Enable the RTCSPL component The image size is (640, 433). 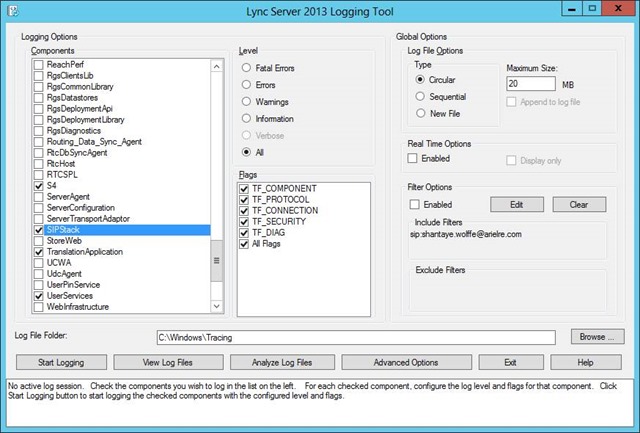39,175
